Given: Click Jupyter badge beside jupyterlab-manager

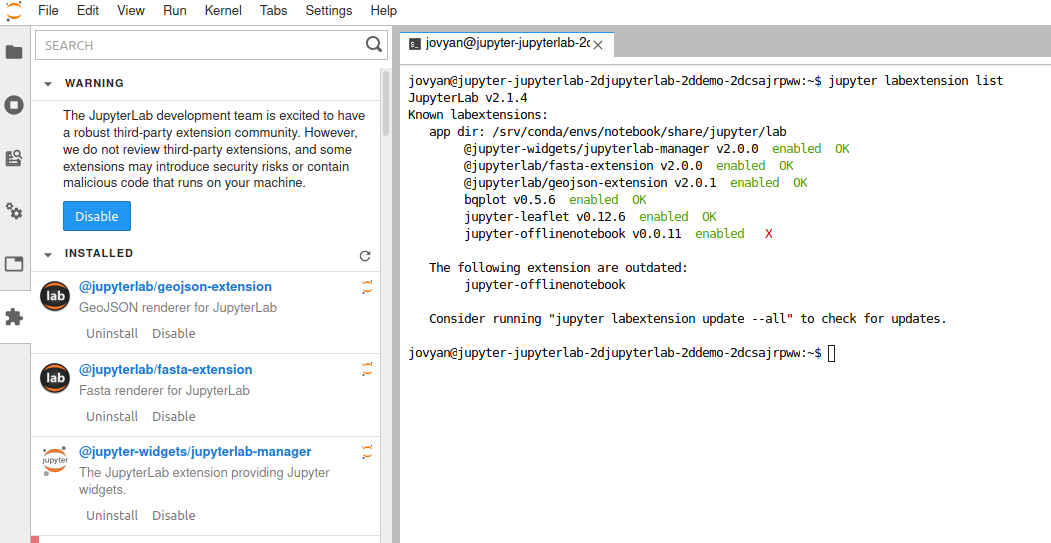Looking at the screenshot, I should pyautogui.click(x=367, y=452).
